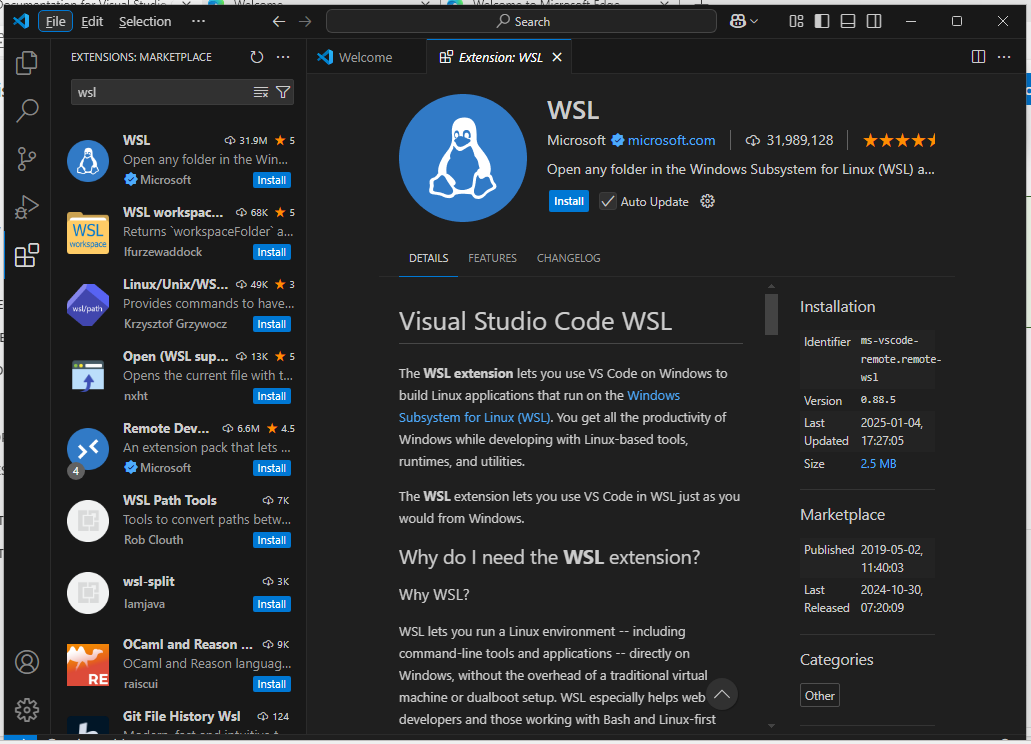Refresh the extensions marketplace list
Image resolution: width=1031 pixels, height=744 pixels.
click(257, 58)
